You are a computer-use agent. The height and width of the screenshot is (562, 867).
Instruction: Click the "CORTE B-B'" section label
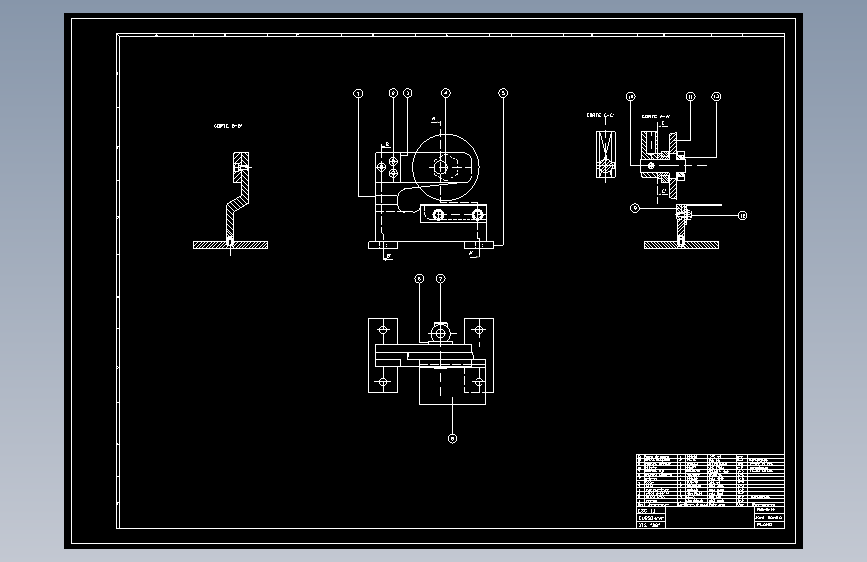[228, 126]
